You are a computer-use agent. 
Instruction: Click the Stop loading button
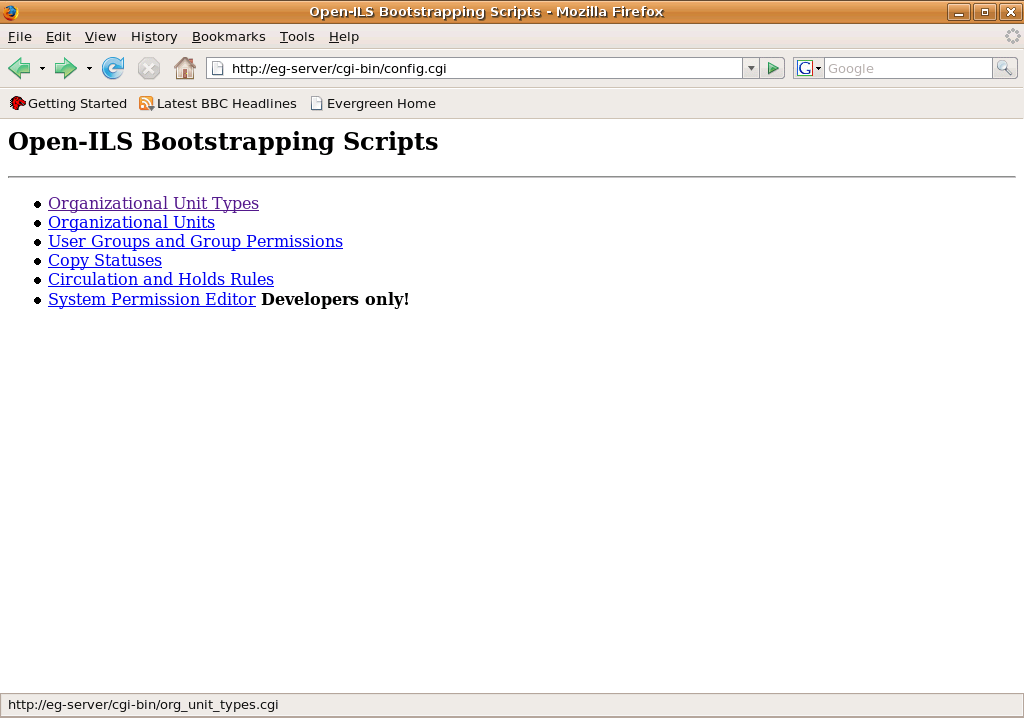click(149, 68)
